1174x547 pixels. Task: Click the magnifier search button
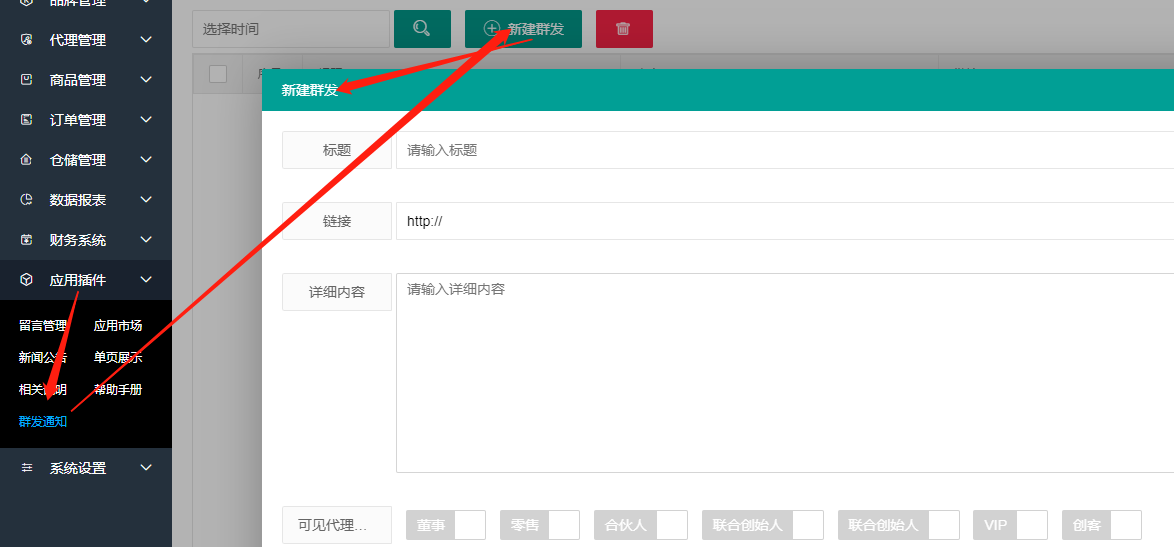coord(422,29)
